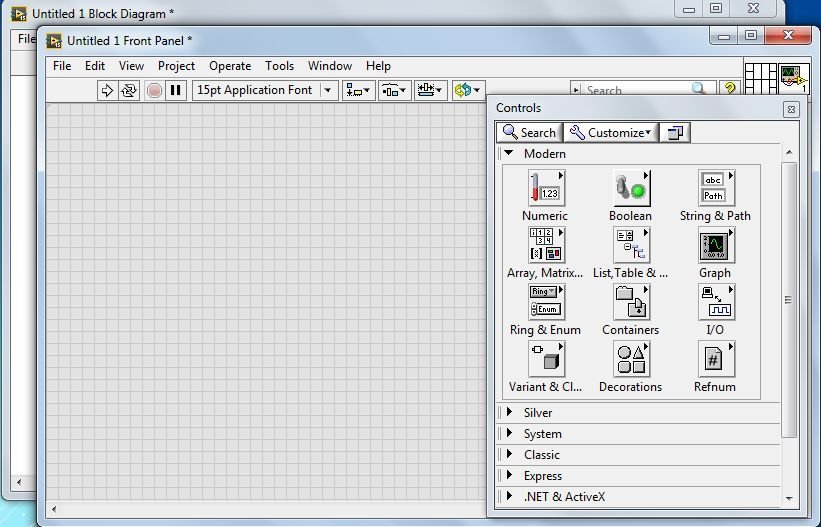This screenshot has height=527, width=821.
Task: Open the Tools menu
Action: (279, 66)
